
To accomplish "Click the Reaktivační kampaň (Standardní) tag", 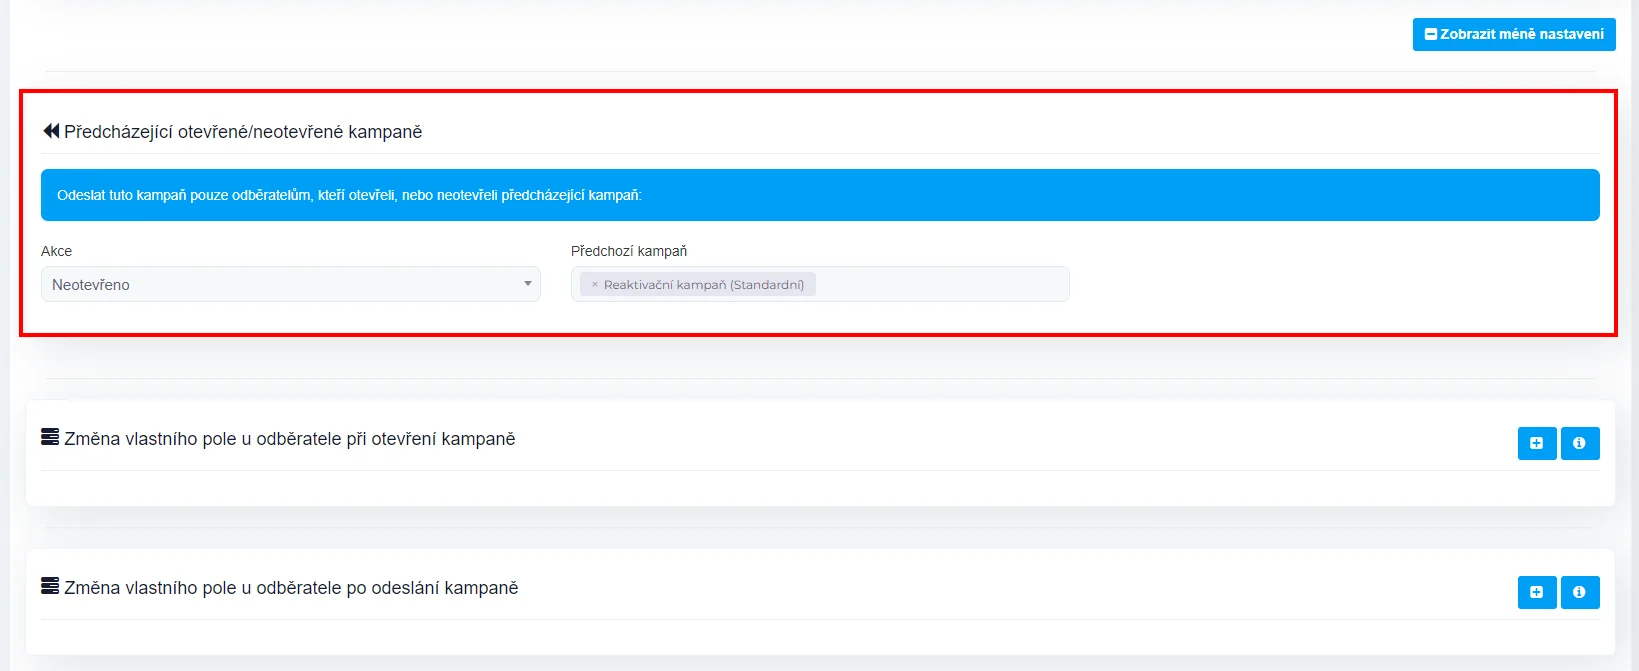I will (704, 285).
